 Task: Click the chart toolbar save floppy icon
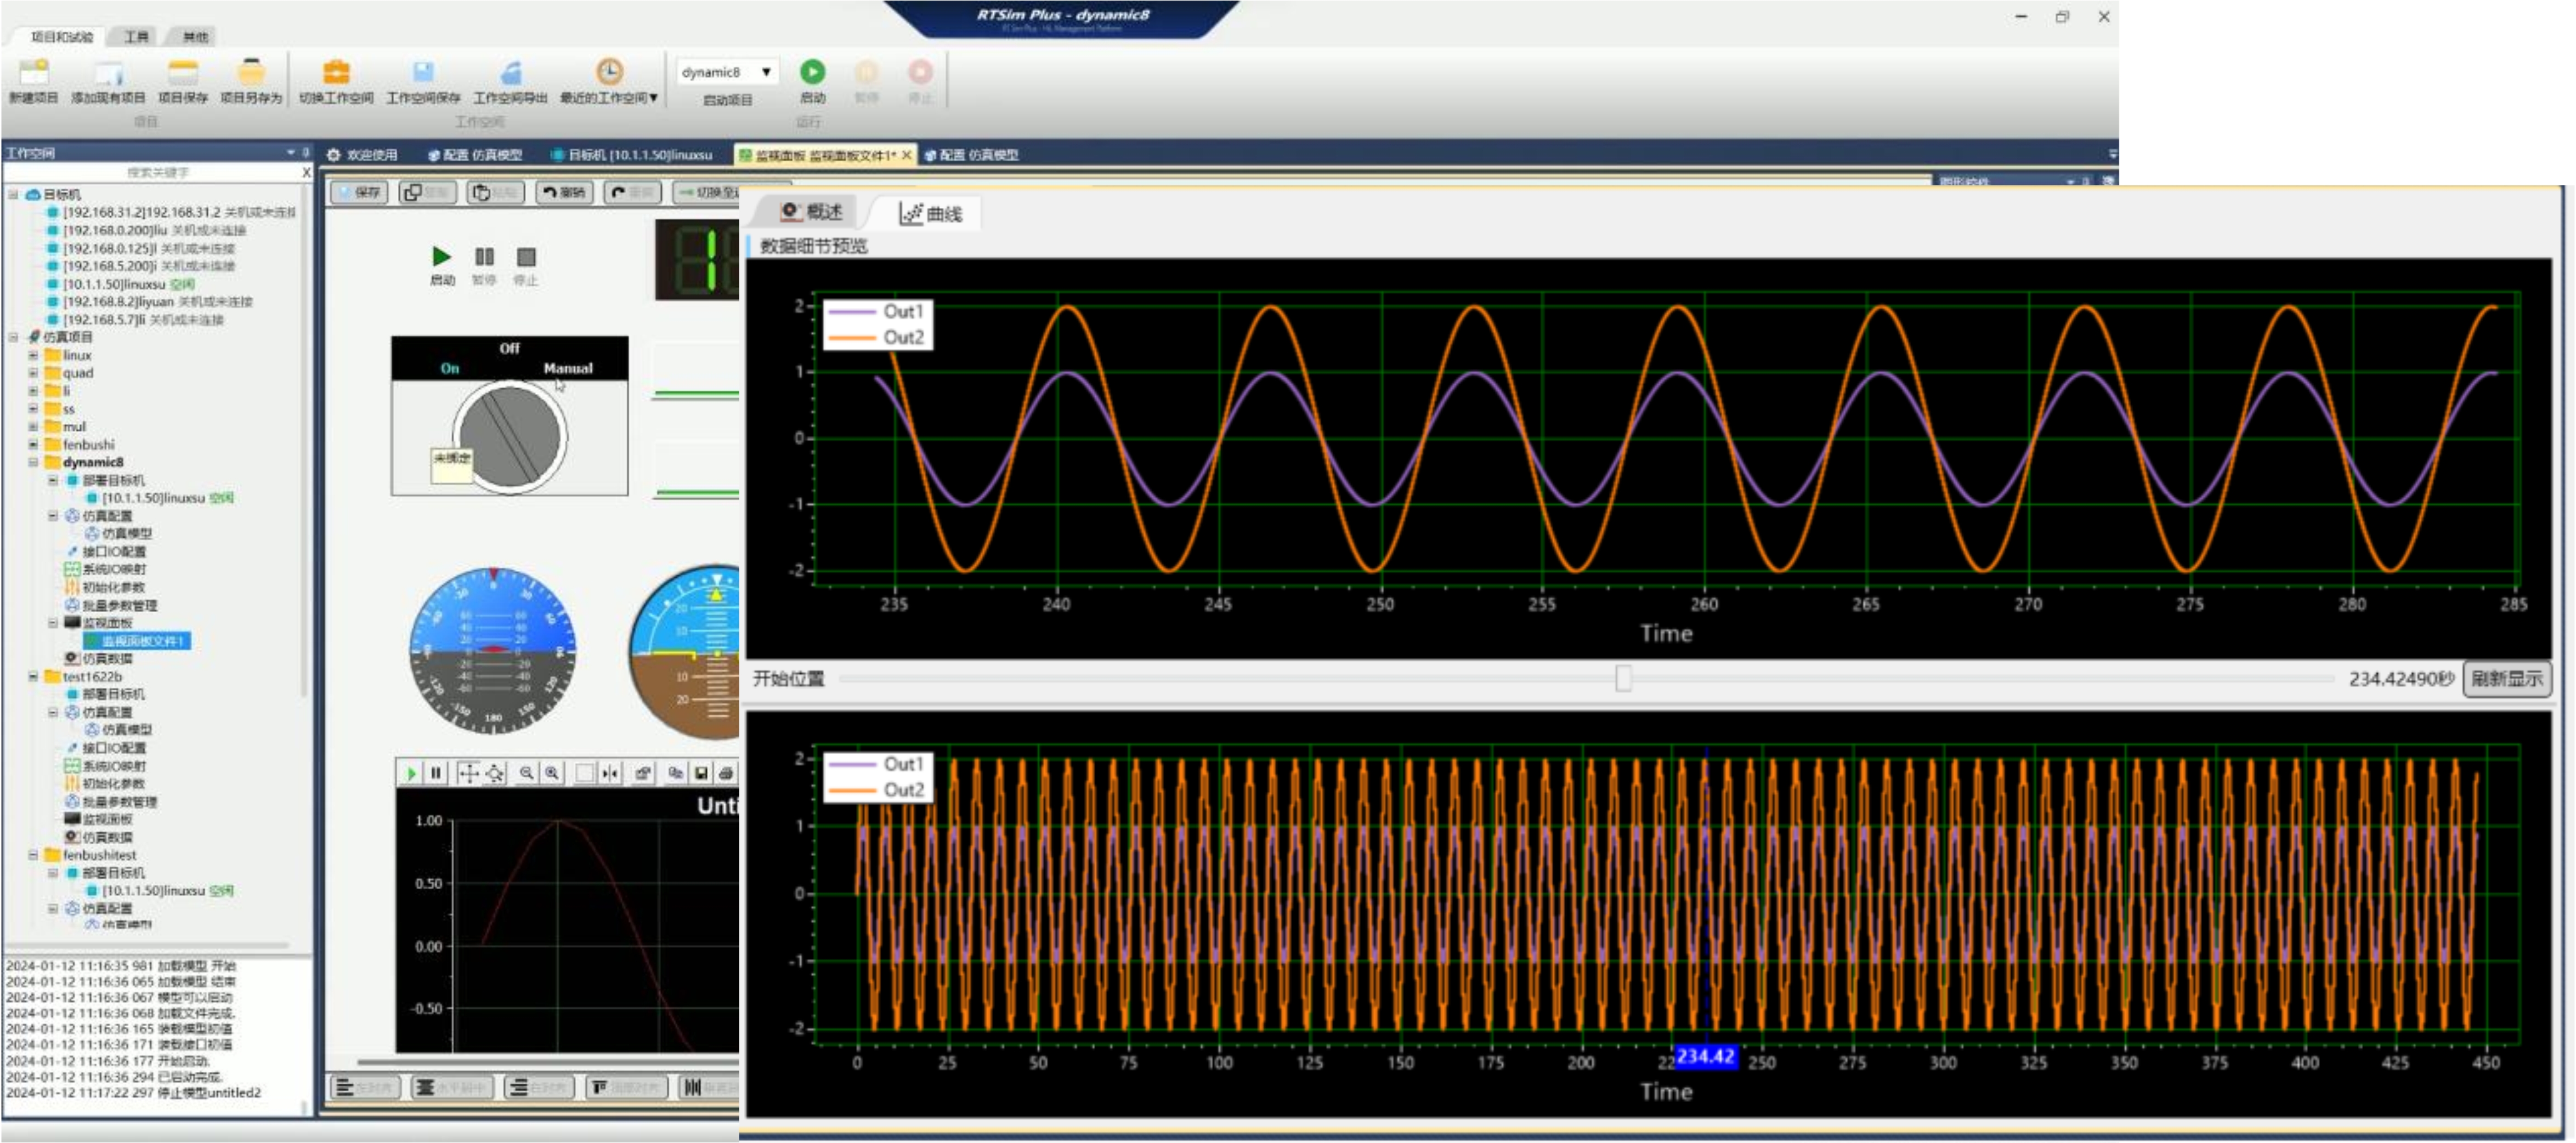tap(701, 773)
